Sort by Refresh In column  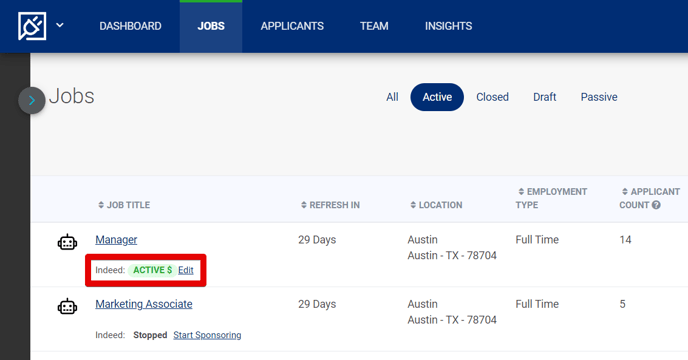(330, 205)
